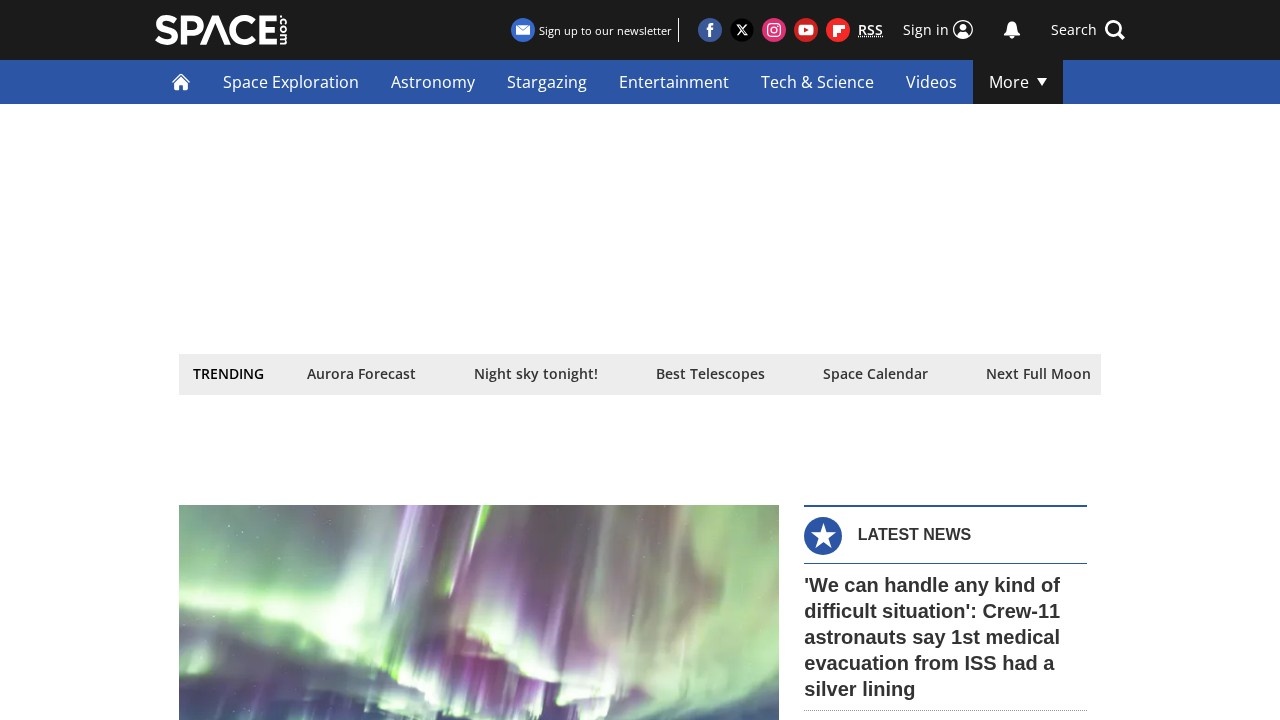1280x720 pixels.
Task: Visit the Instagram social icon
Action: [x=774, y=30]
